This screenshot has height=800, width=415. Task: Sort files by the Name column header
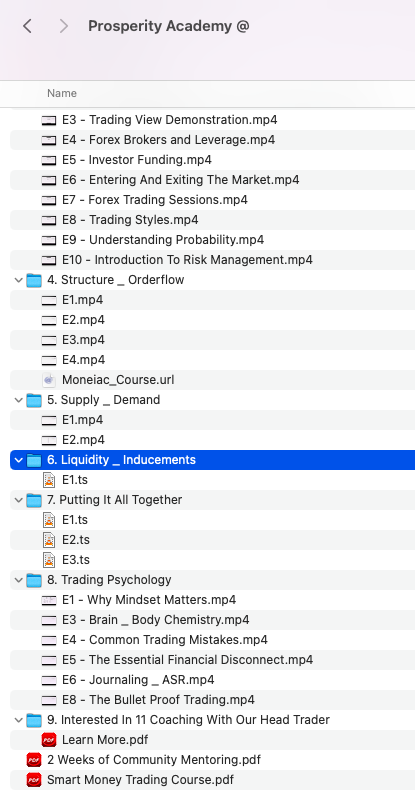62,93
